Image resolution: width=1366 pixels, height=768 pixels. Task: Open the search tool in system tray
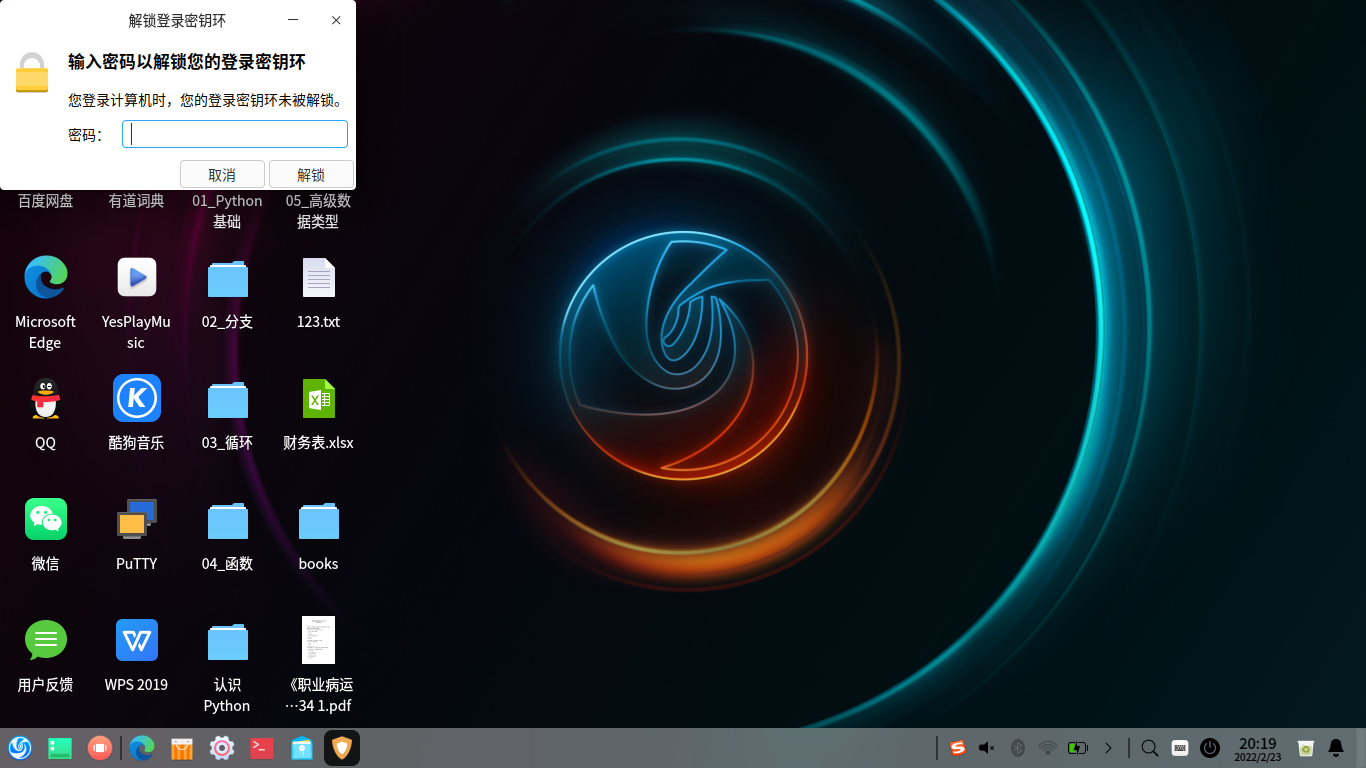click(x=1149, y=747)
